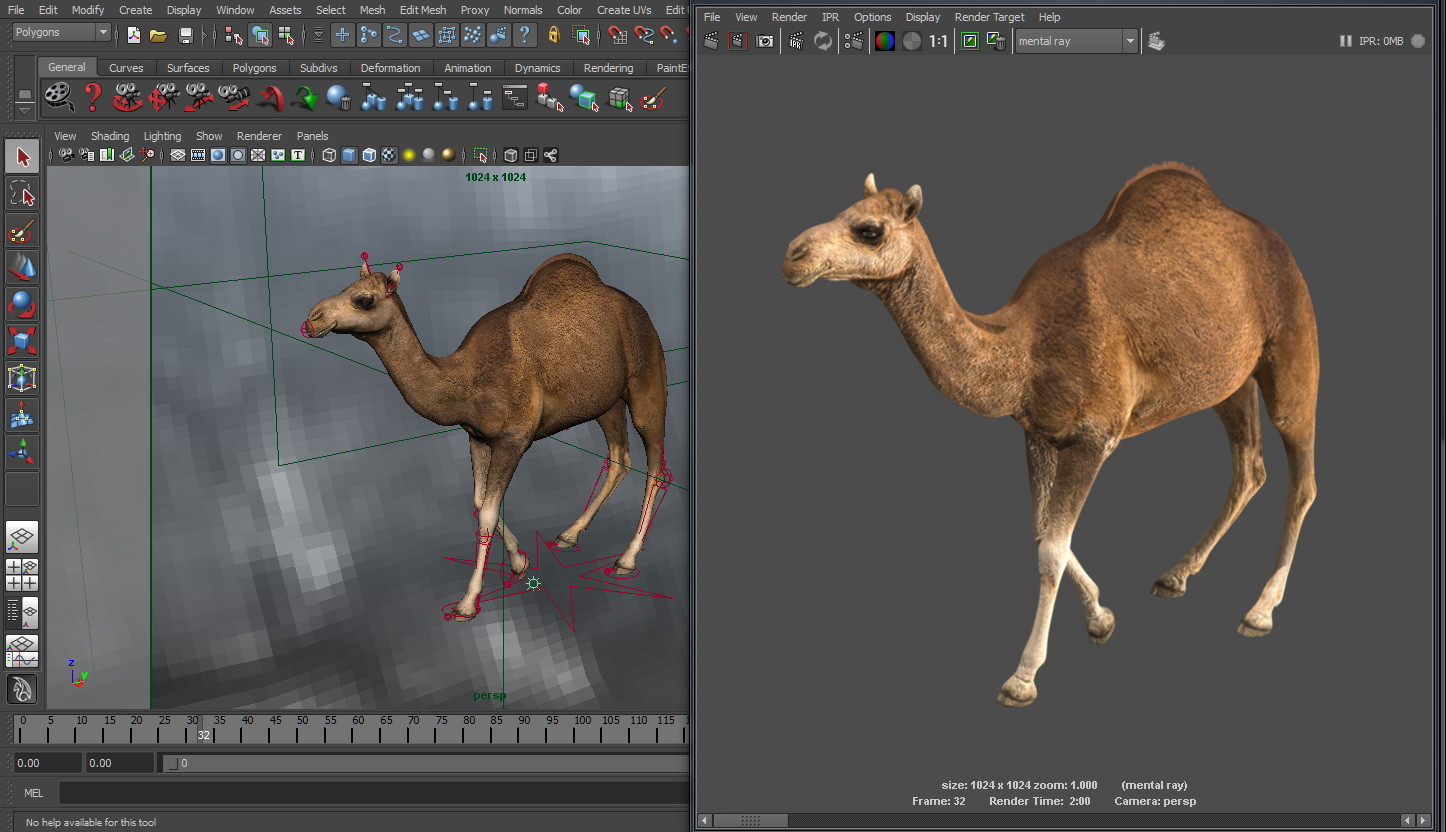The image size is (1446, 832).
Task: Display RGB channels in Render View
Action: click(x=885, y=41)
